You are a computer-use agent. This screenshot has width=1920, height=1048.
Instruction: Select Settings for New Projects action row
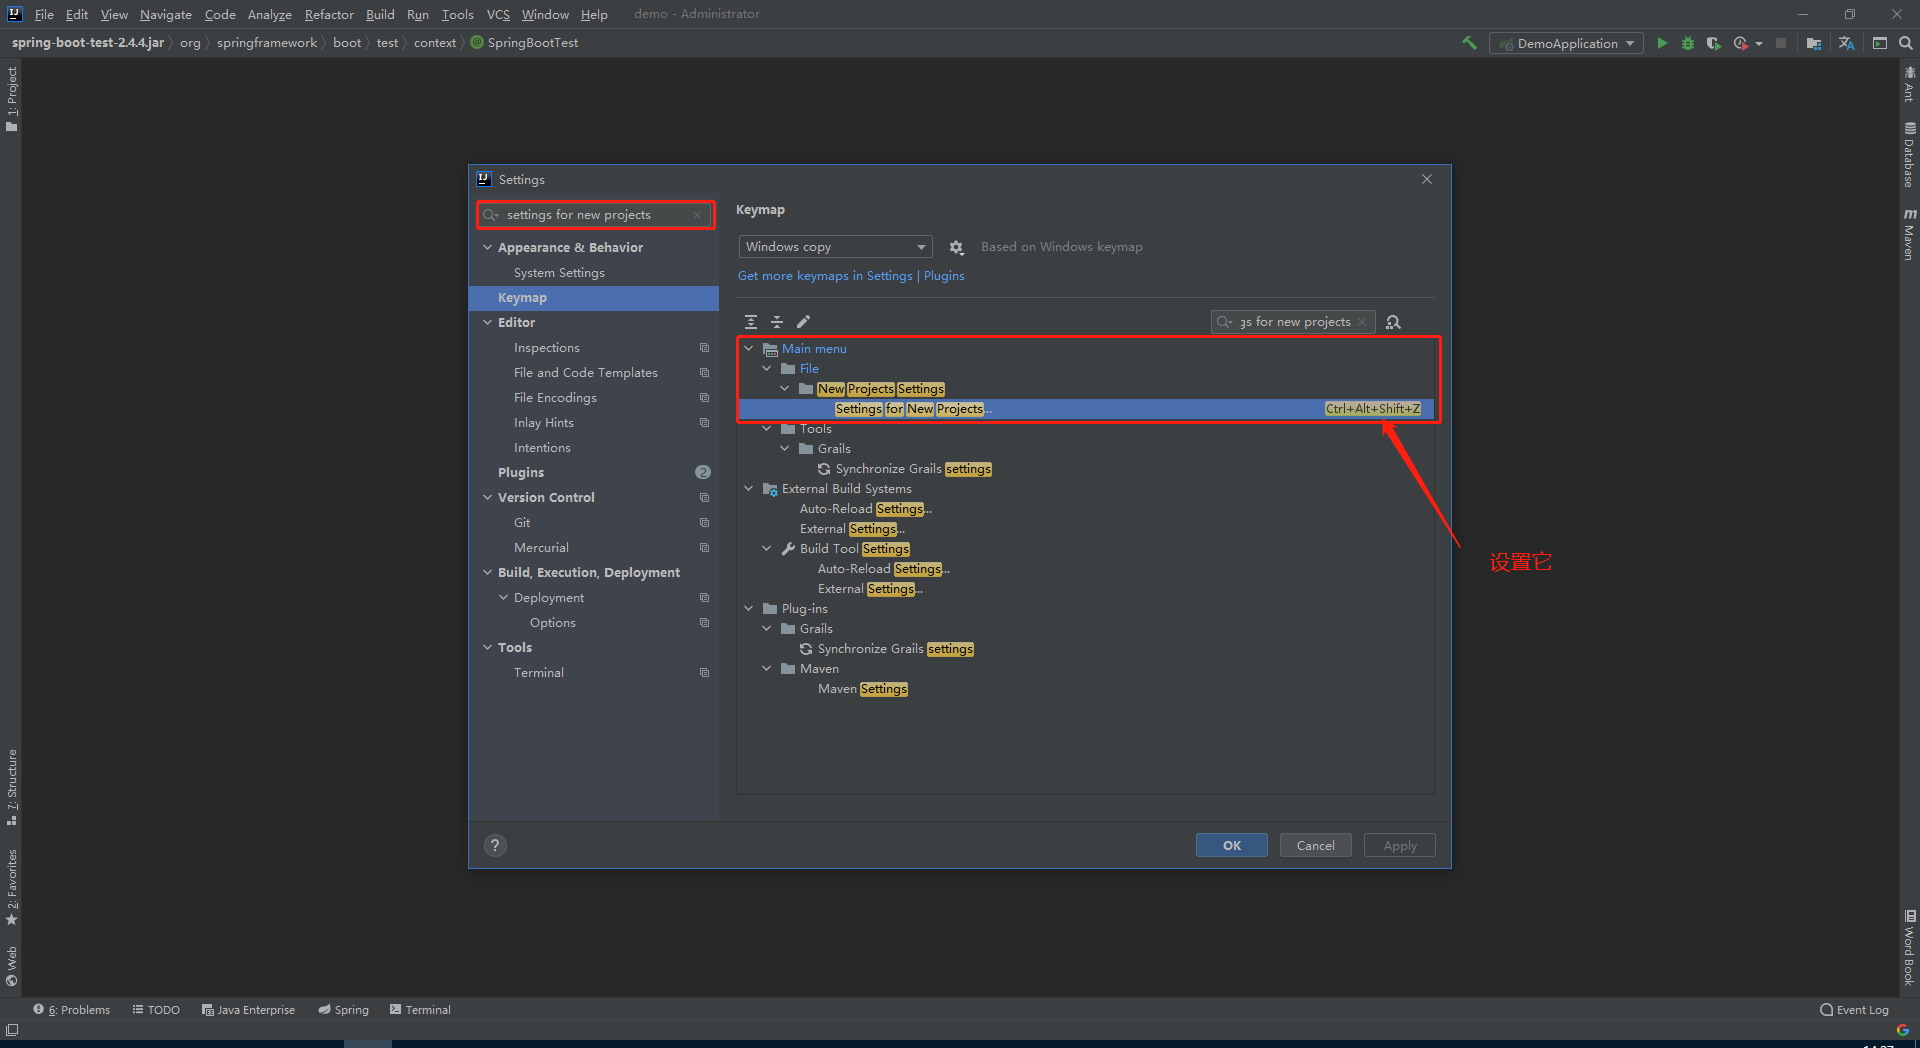(1086, 409)
